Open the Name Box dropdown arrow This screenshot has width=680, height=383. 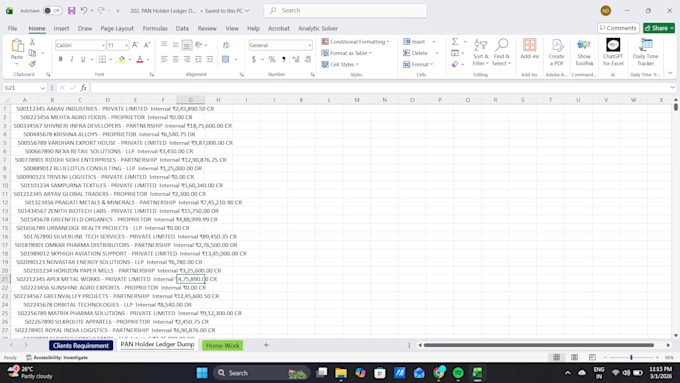[42, 88]
